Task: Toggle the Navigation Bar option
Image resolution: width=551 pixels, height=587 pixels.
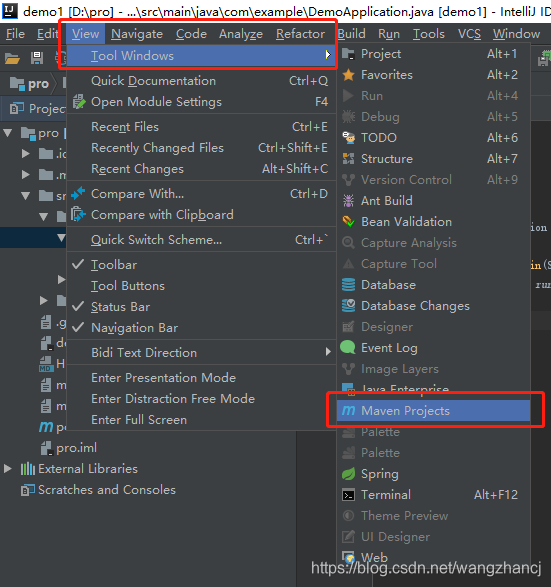Action: (x=201, y=328)
